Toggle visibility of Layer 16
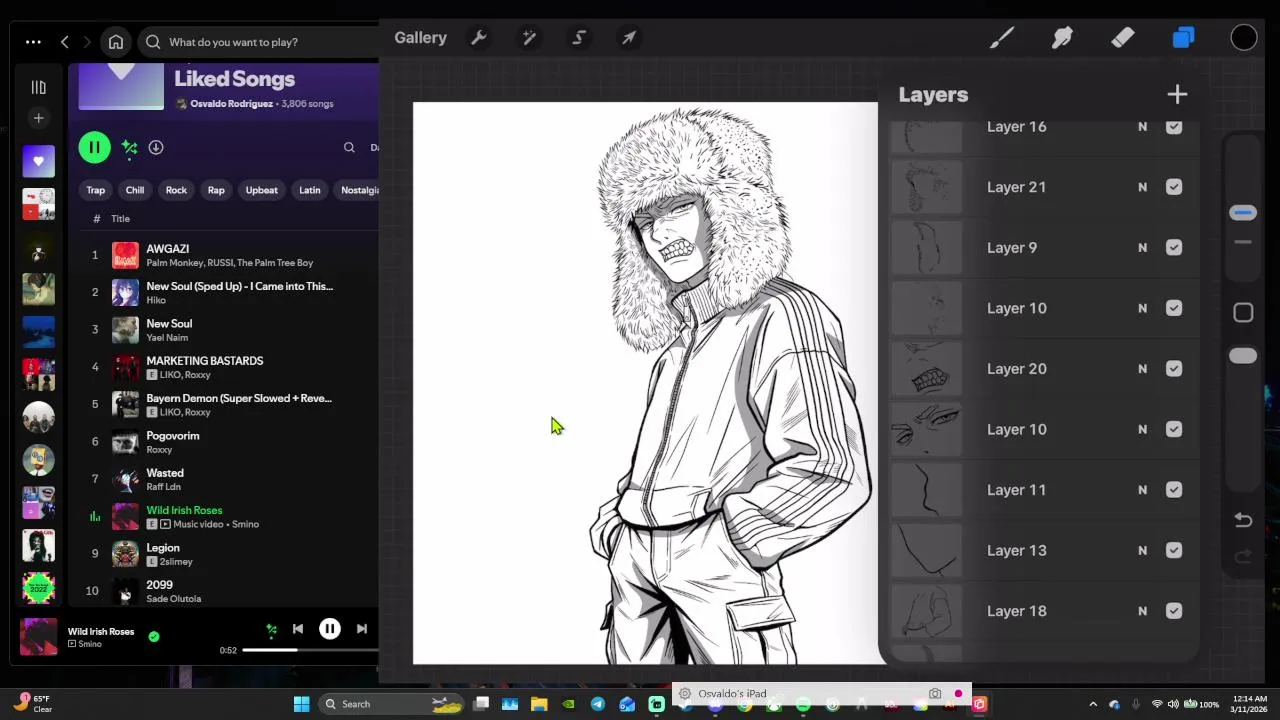1280x720 pixels. pyautogui.click(x=1174, y=127)
